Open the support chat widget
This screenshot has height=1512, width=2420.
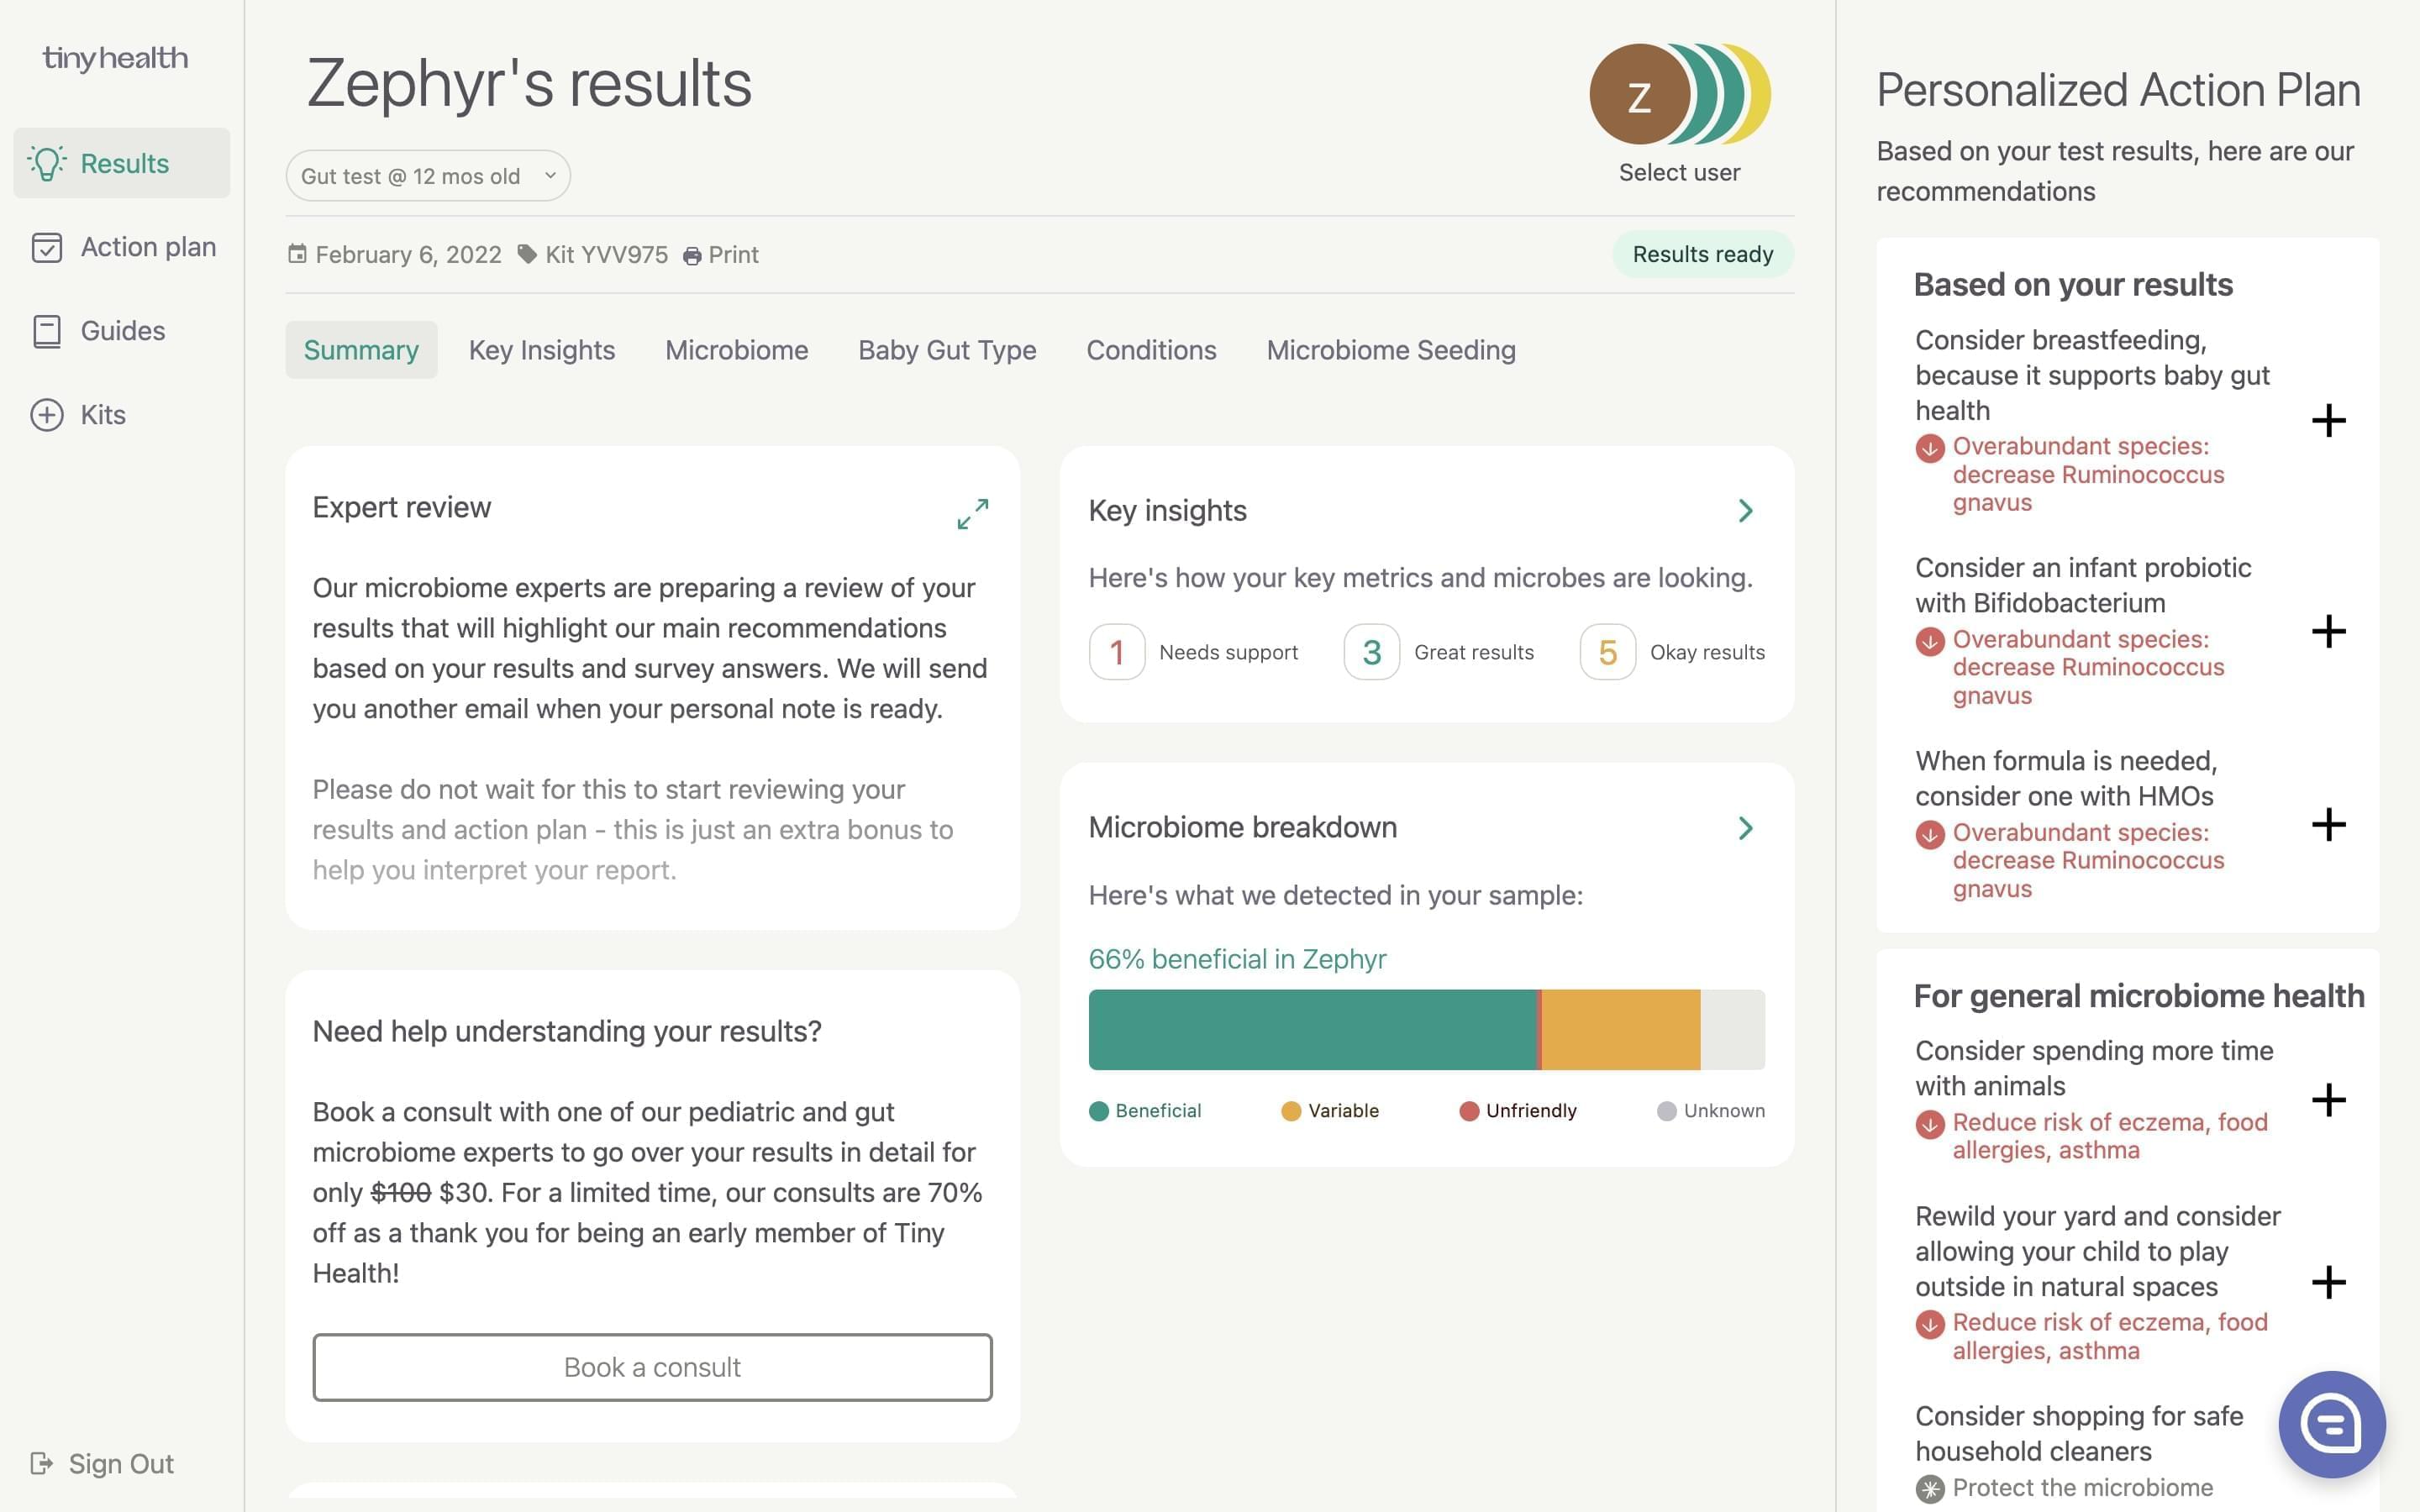click(x=2333, y=1424)
